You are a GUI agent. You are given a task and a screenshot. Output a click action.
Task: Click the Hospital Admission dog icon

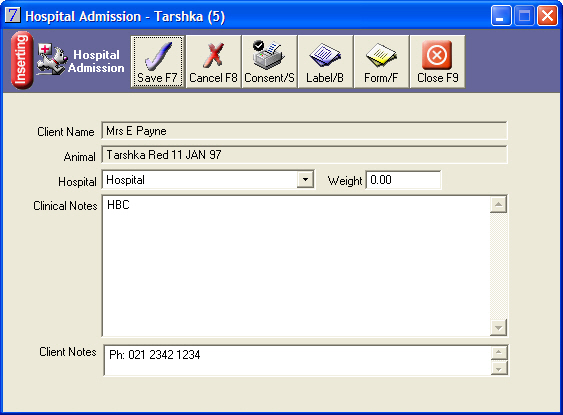[52, 60]
